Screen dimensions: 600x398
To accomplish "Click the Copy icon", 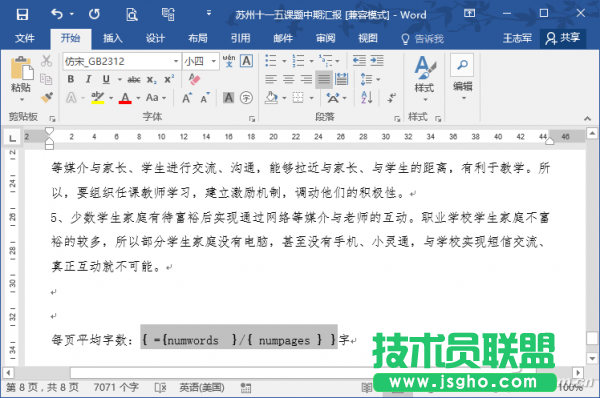I will pyautogui.click(x=46, y=79).
